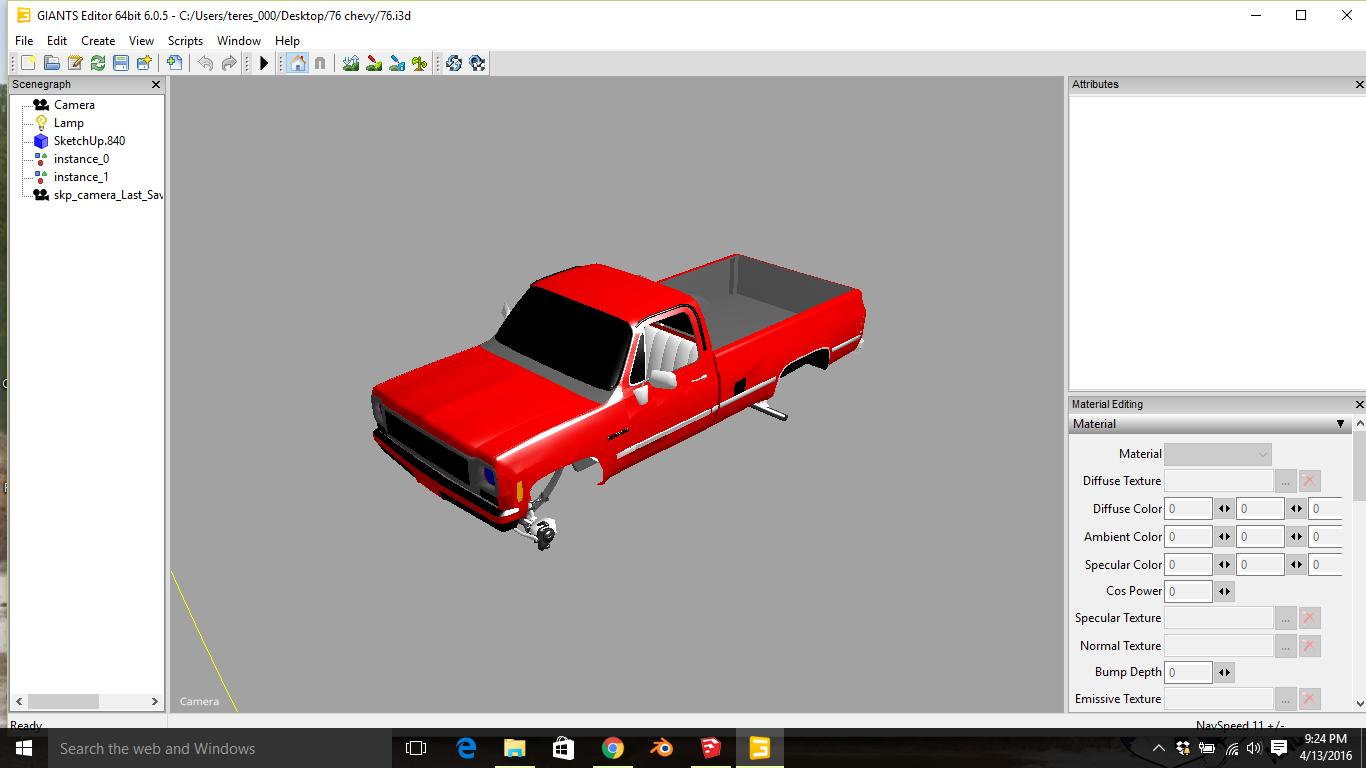This screenshot has height=768, width=1366.
Task: Click the Cos Power stepper arrows
Action: (1224, 591)
